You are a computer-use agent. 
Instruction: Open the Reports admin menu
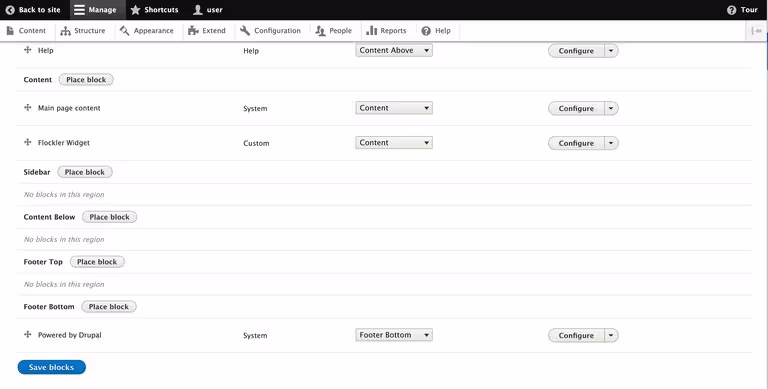386,31
